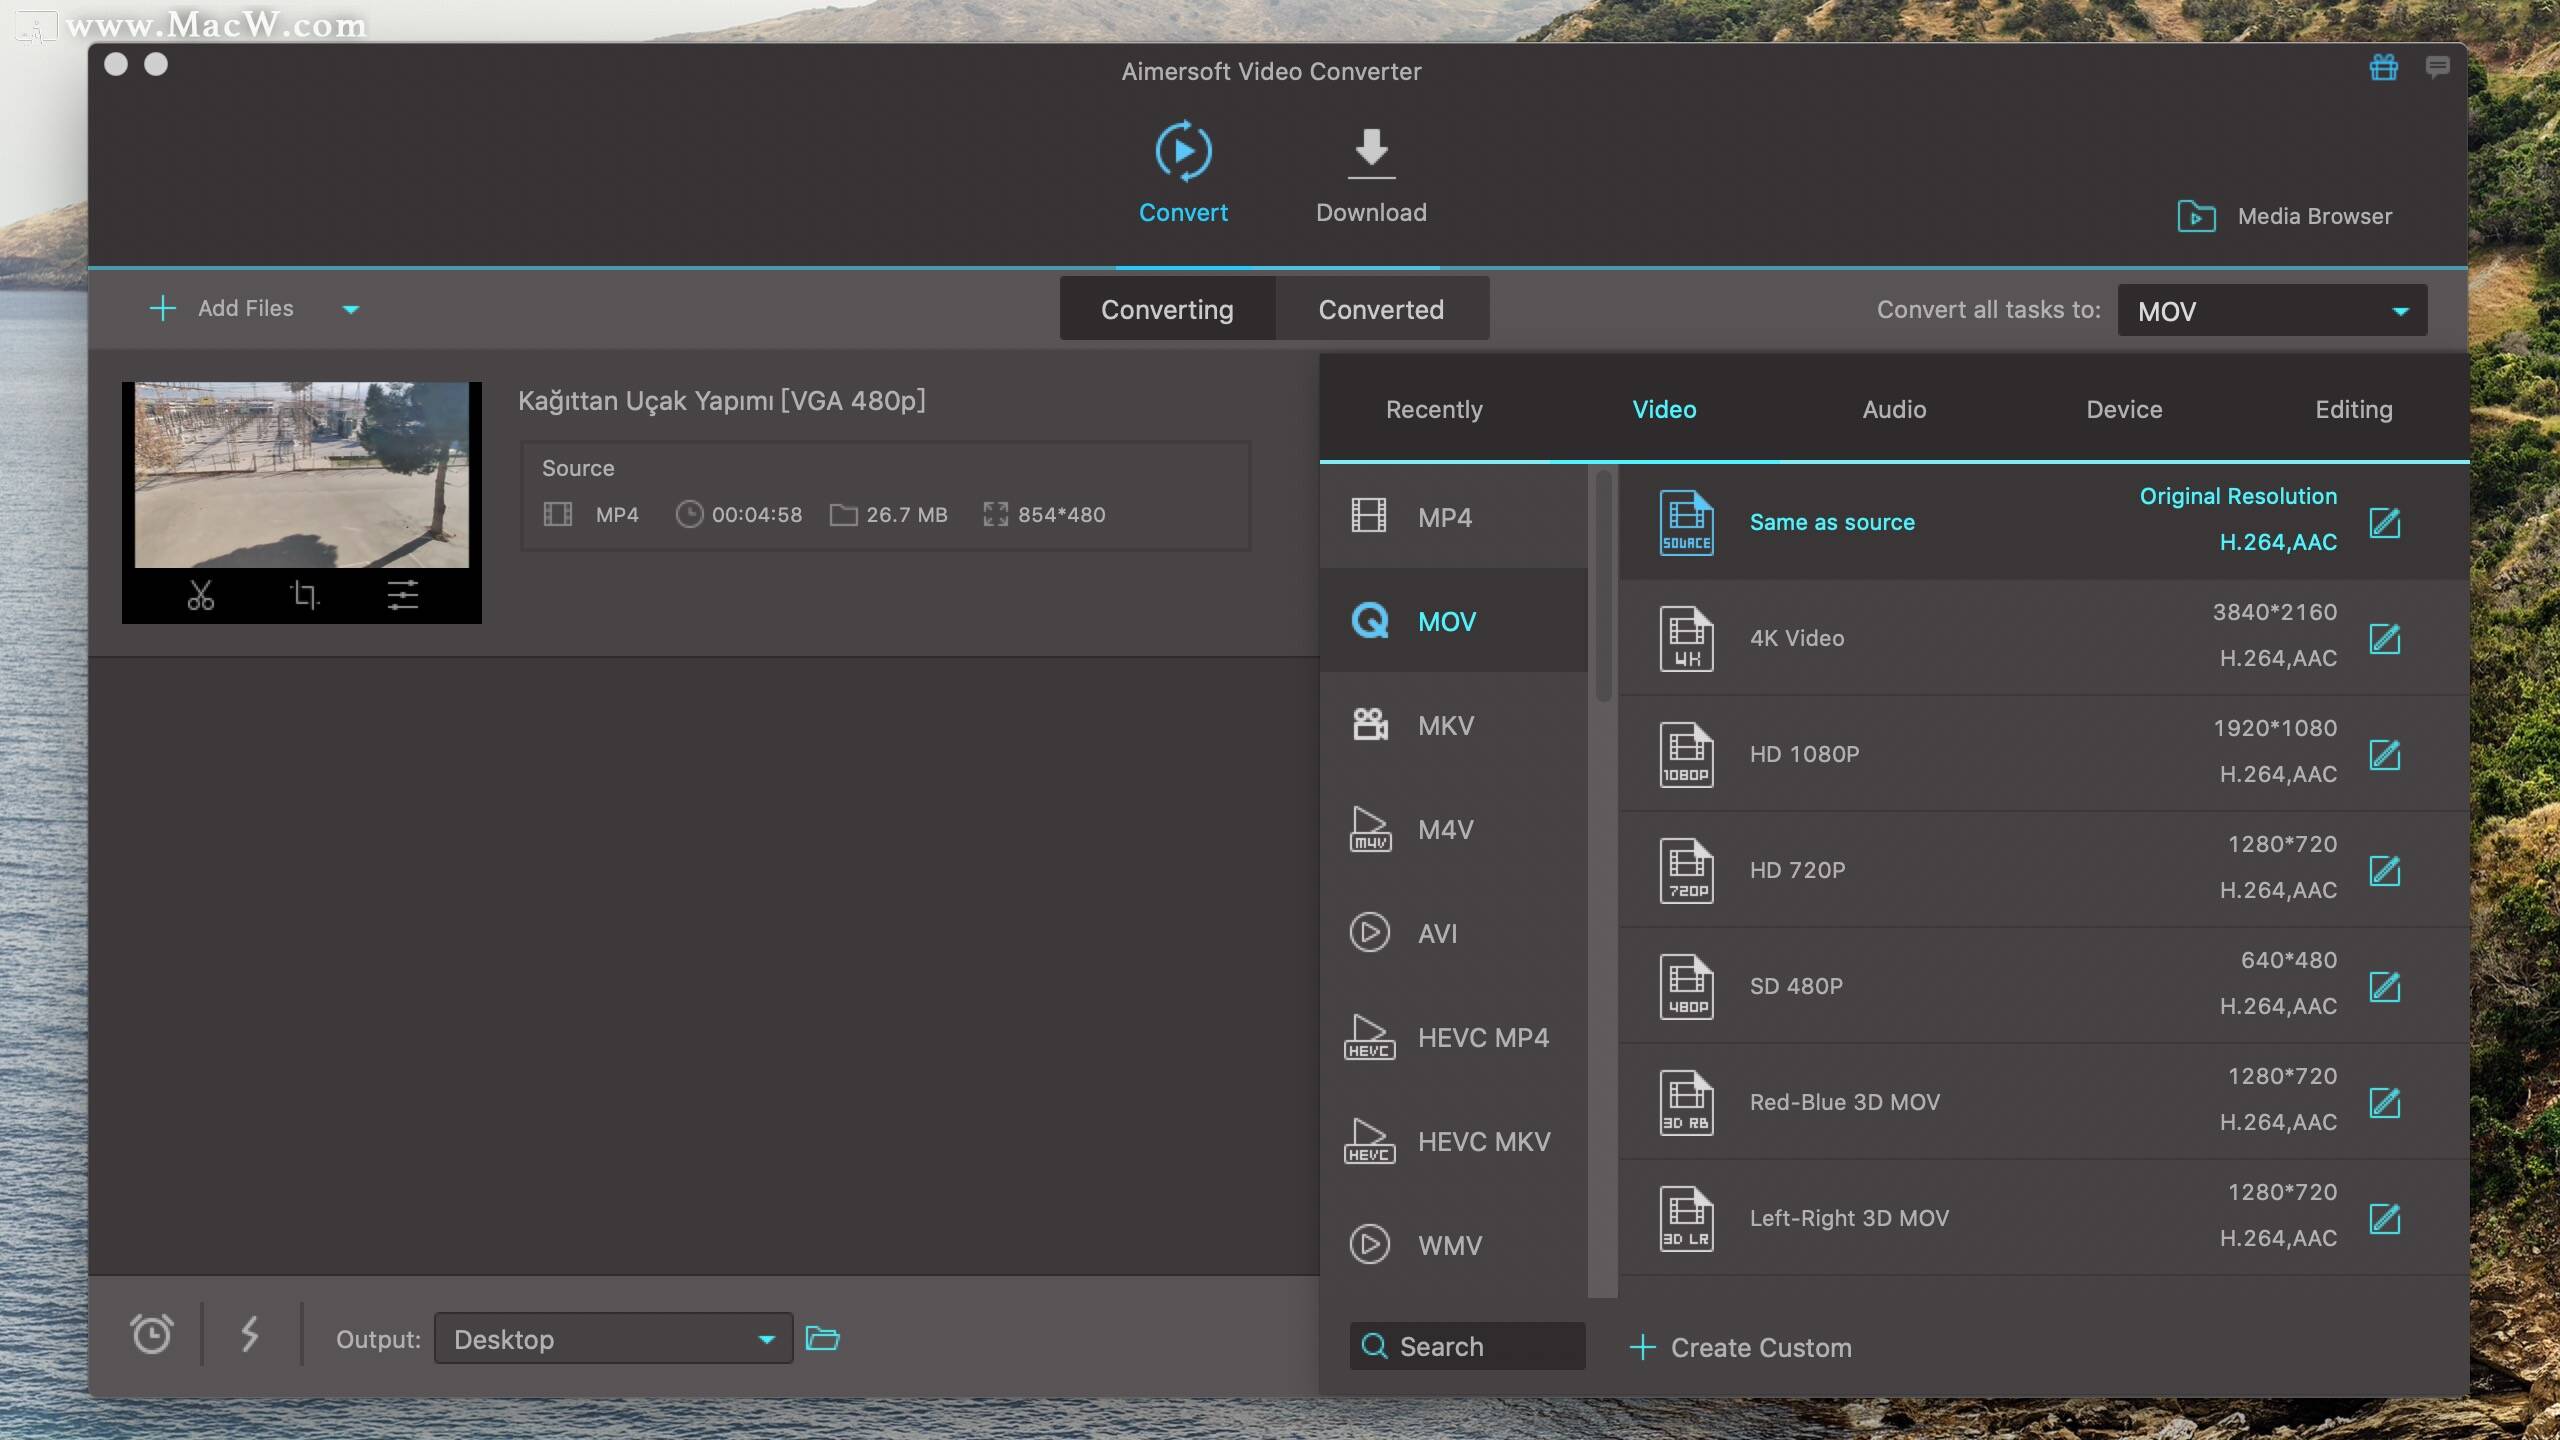Image resolution: width=2560 pixels, height=1440 pixels.
Task: Open the Output Desktop dropdown
Action: click(x=614, y=1338)
